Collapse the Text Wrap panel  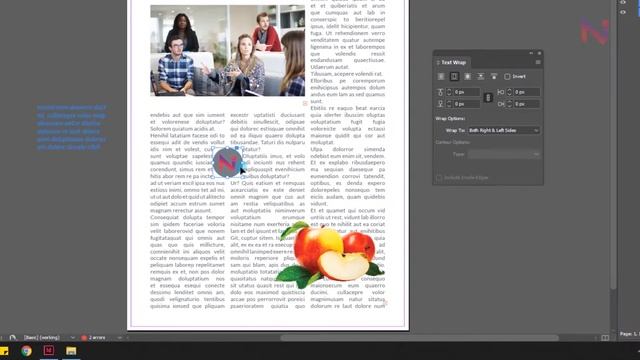pyautogui.click(x=531, y=53)
